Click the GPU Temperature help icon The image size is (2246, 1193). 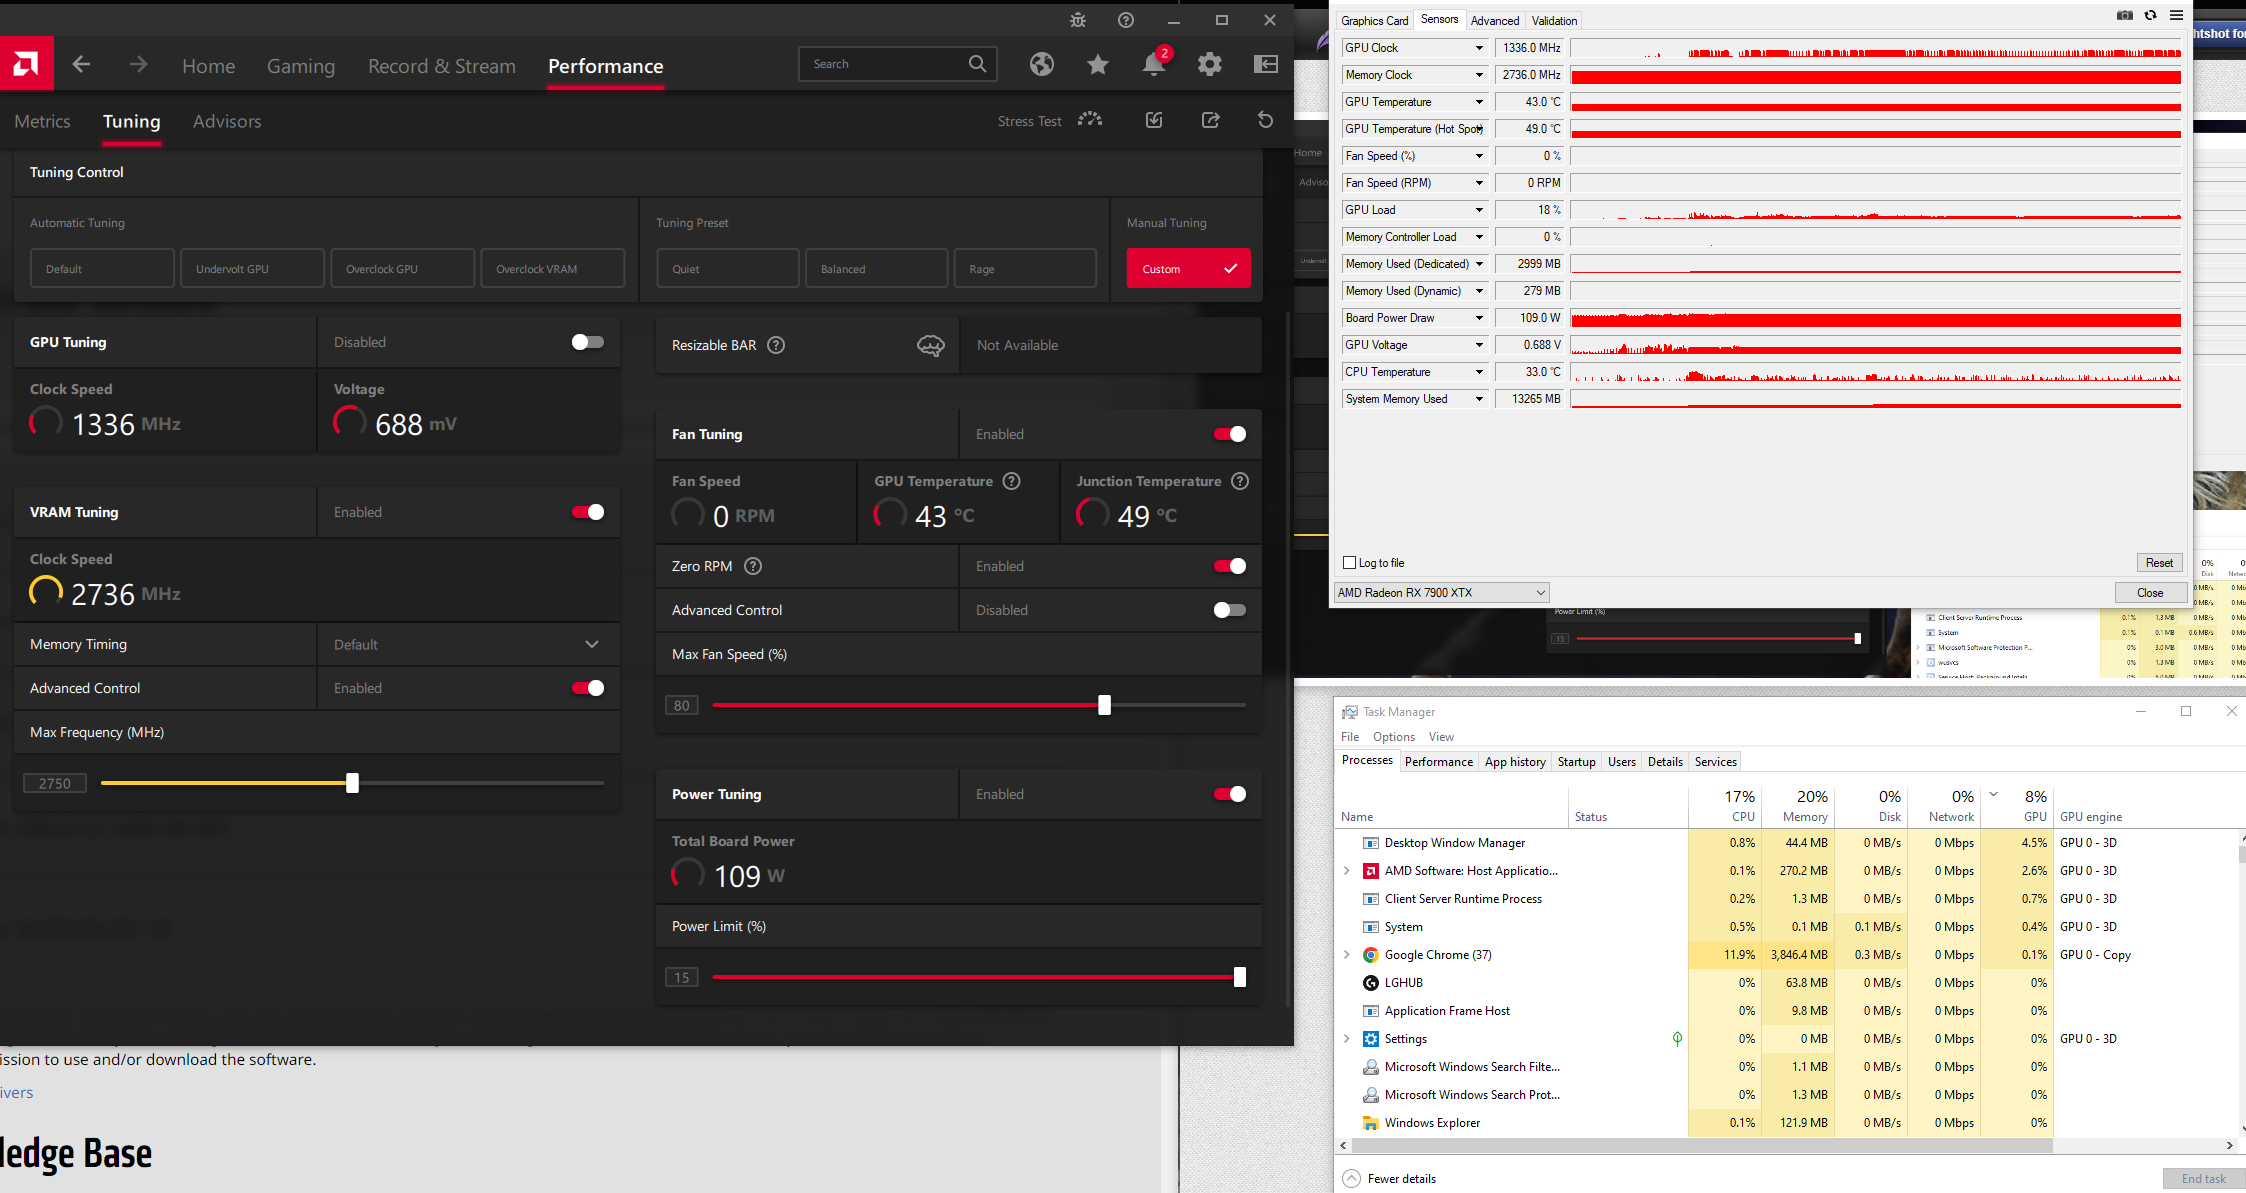click(x=1012, y=481)
